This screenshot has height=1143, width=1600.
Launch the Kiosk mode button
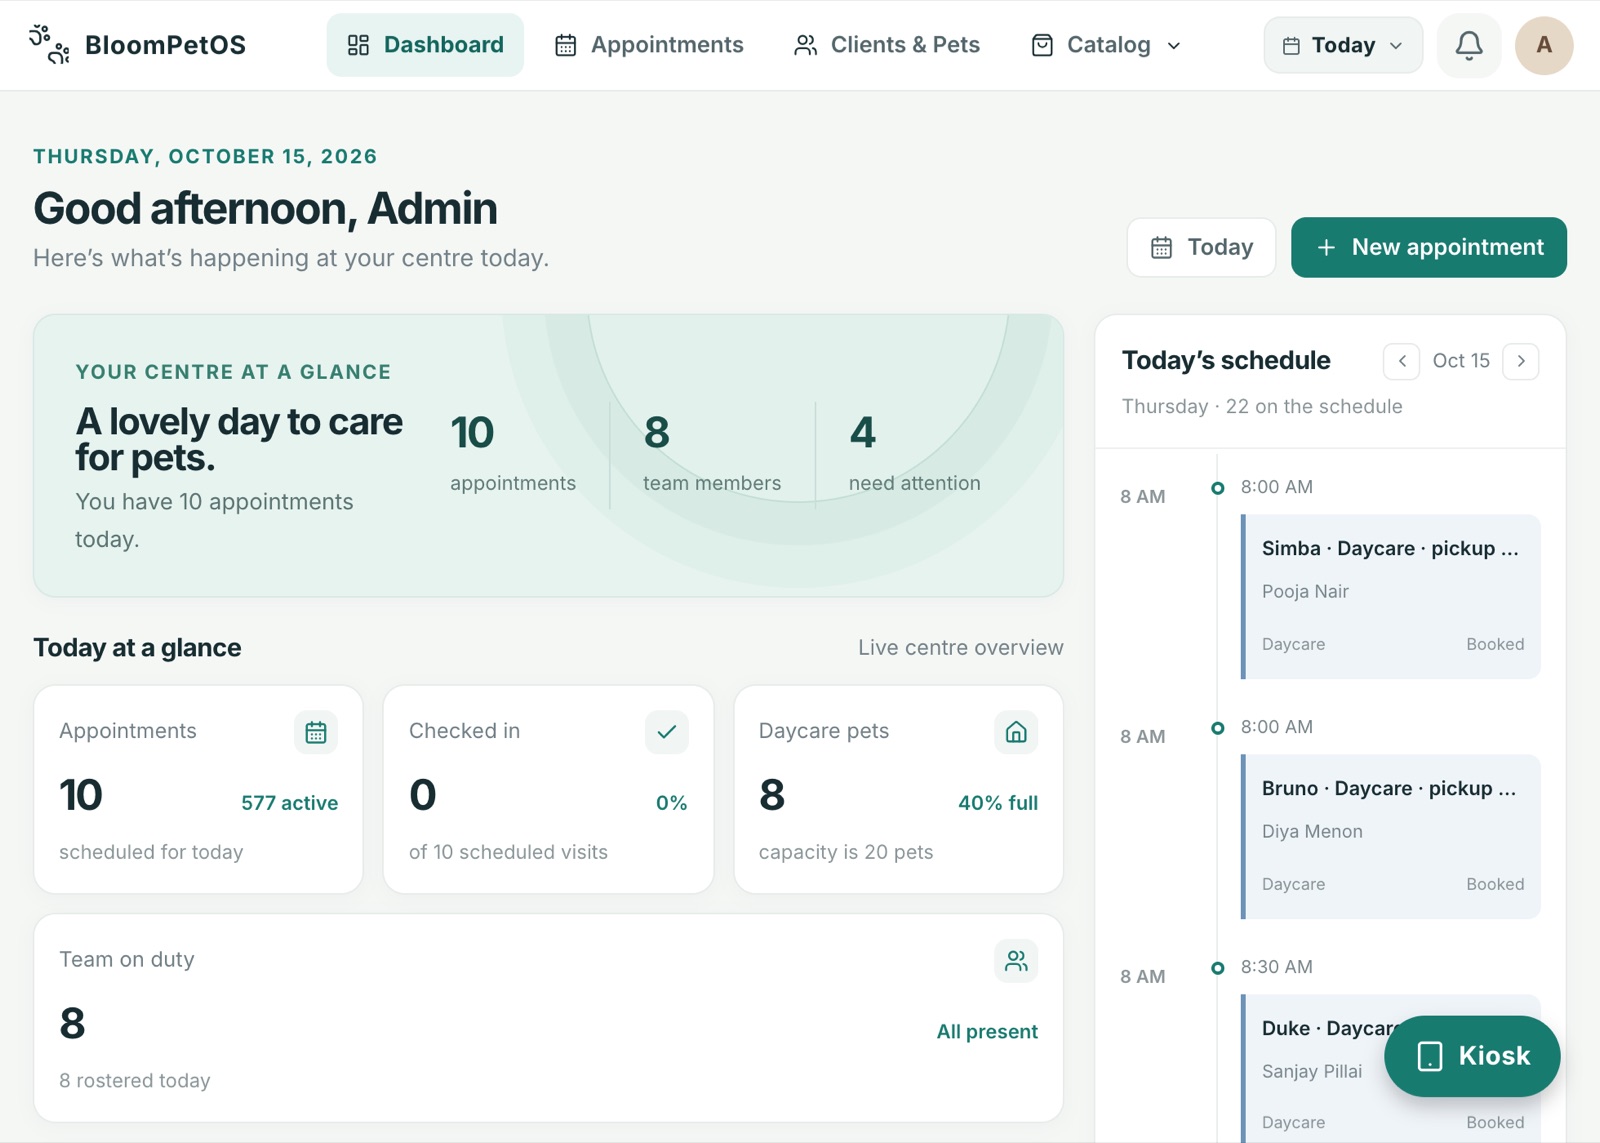pyautogui.click(x=1472, y=1056)
